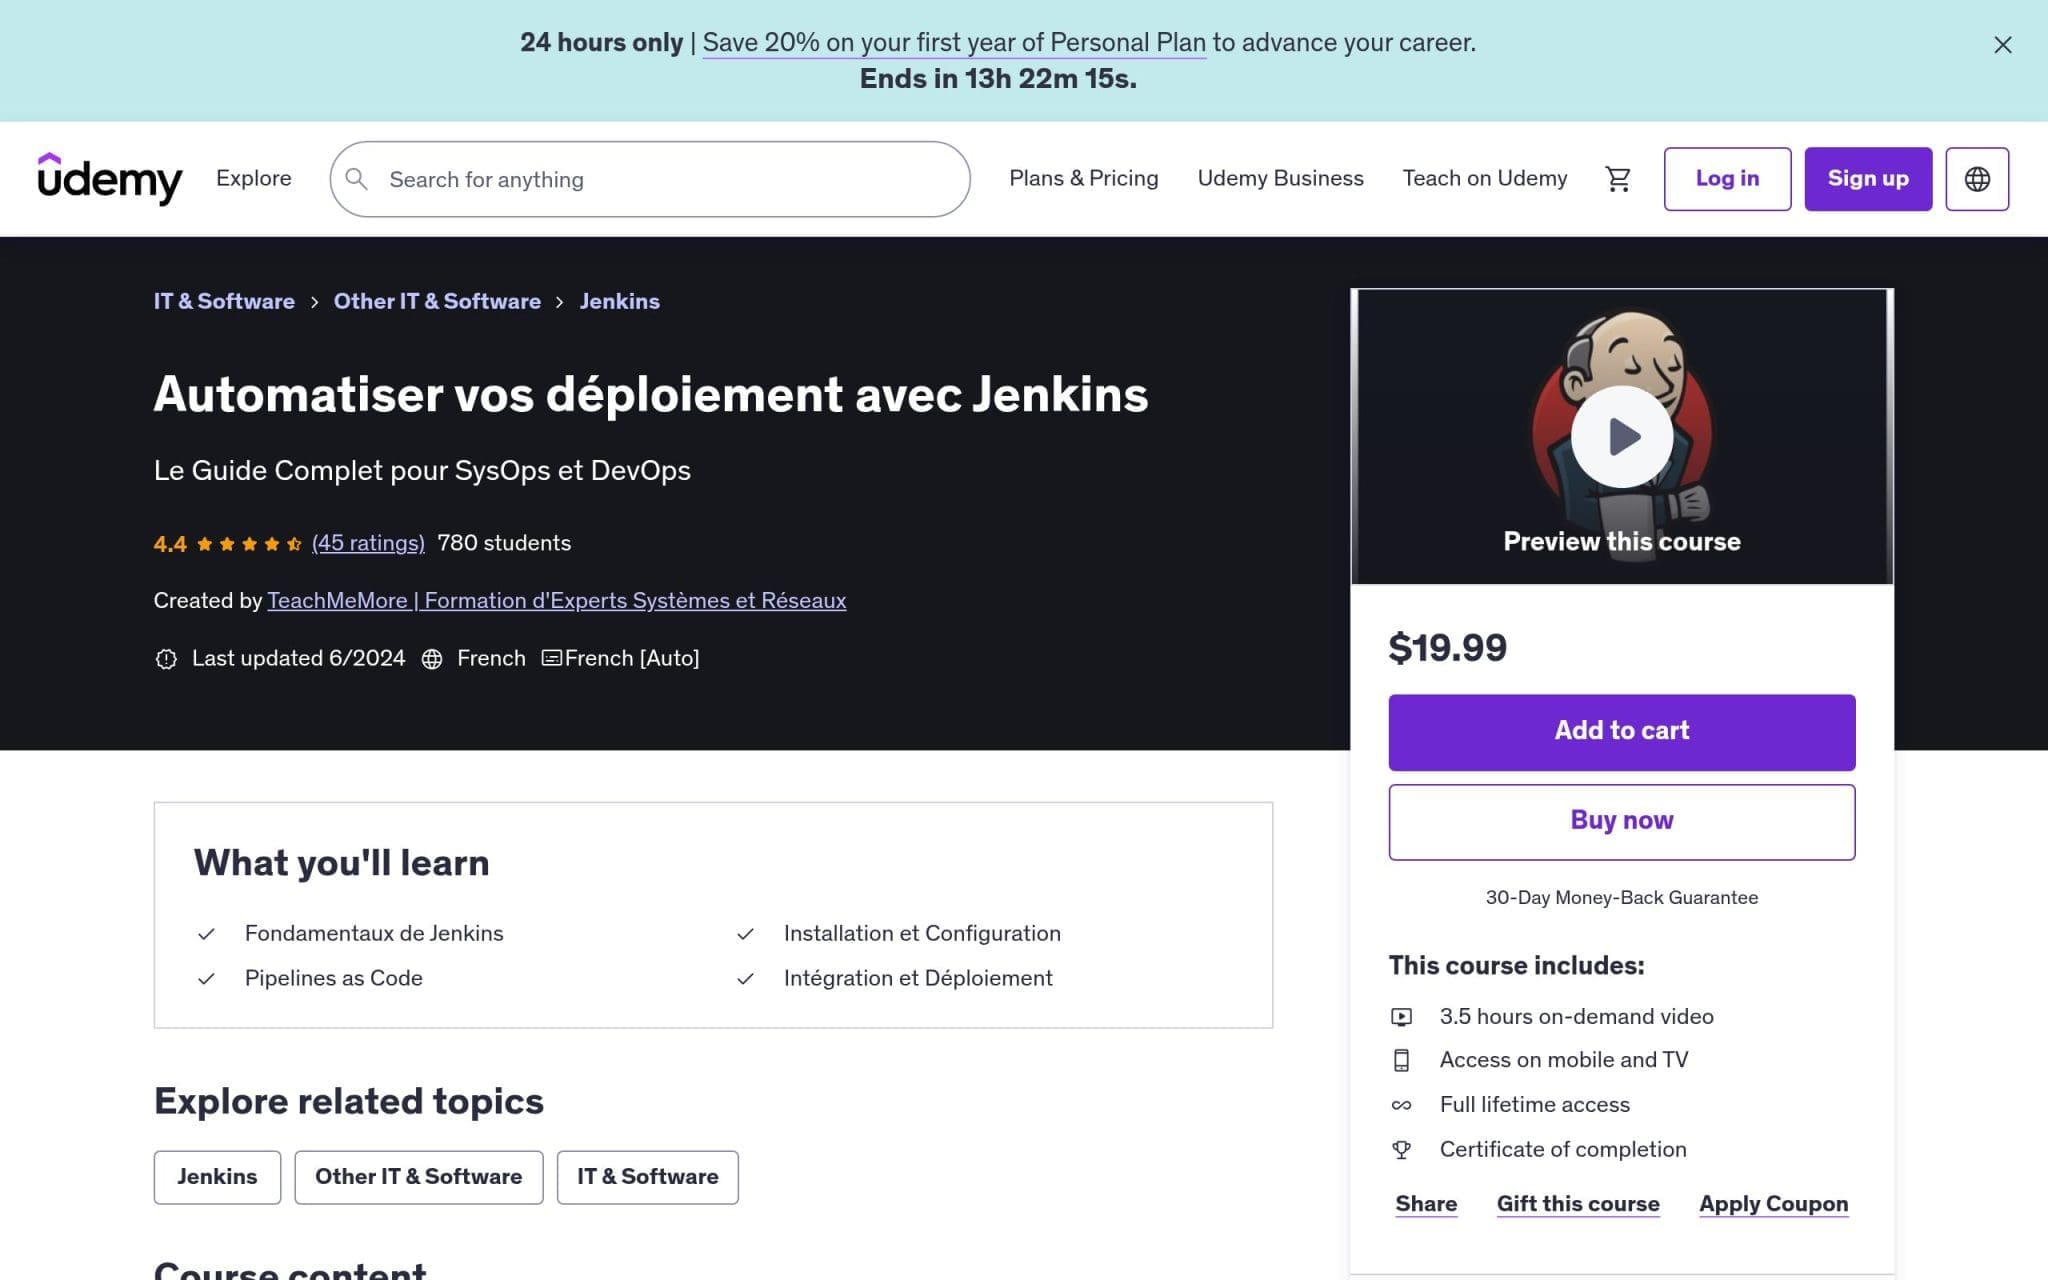Click checkmark beside Pipelines as Code
2048x1280 pixels.
[206, 979]
